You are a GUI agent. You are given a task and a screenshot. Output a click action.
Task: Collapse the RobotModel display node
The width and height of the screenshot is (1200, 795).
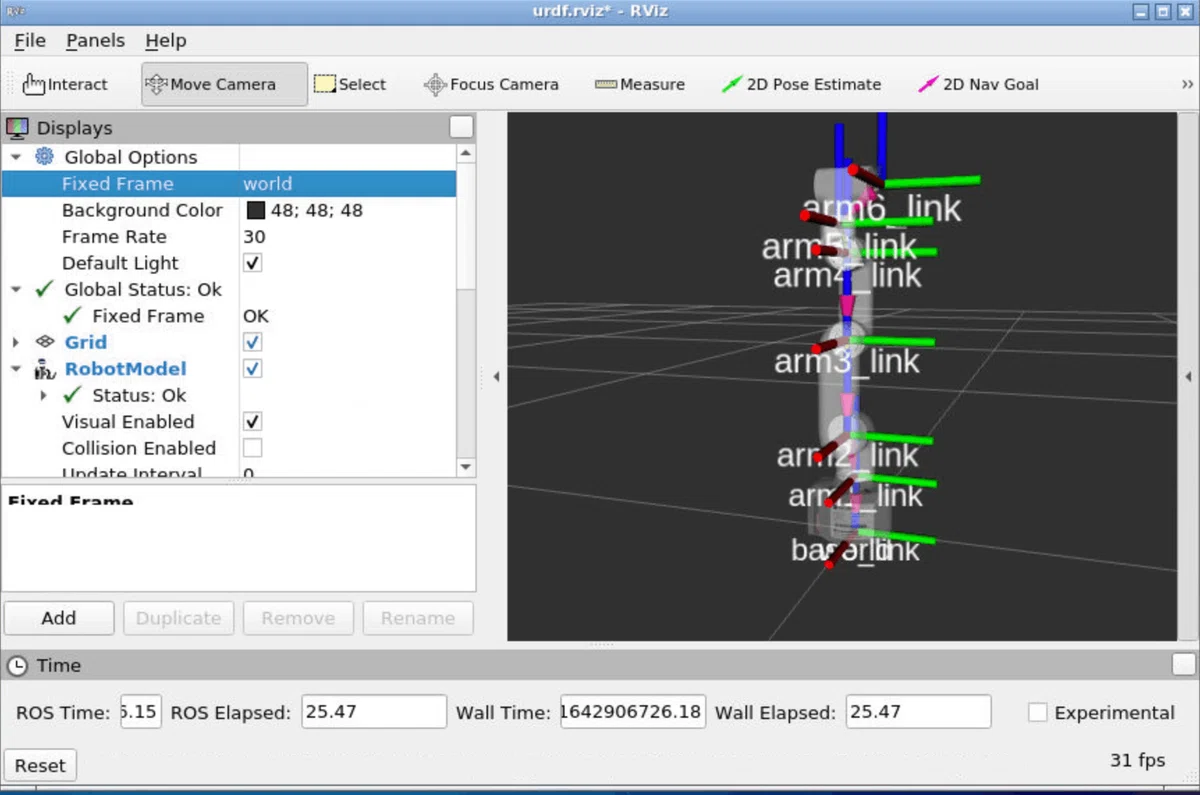[x=16, y=369]
